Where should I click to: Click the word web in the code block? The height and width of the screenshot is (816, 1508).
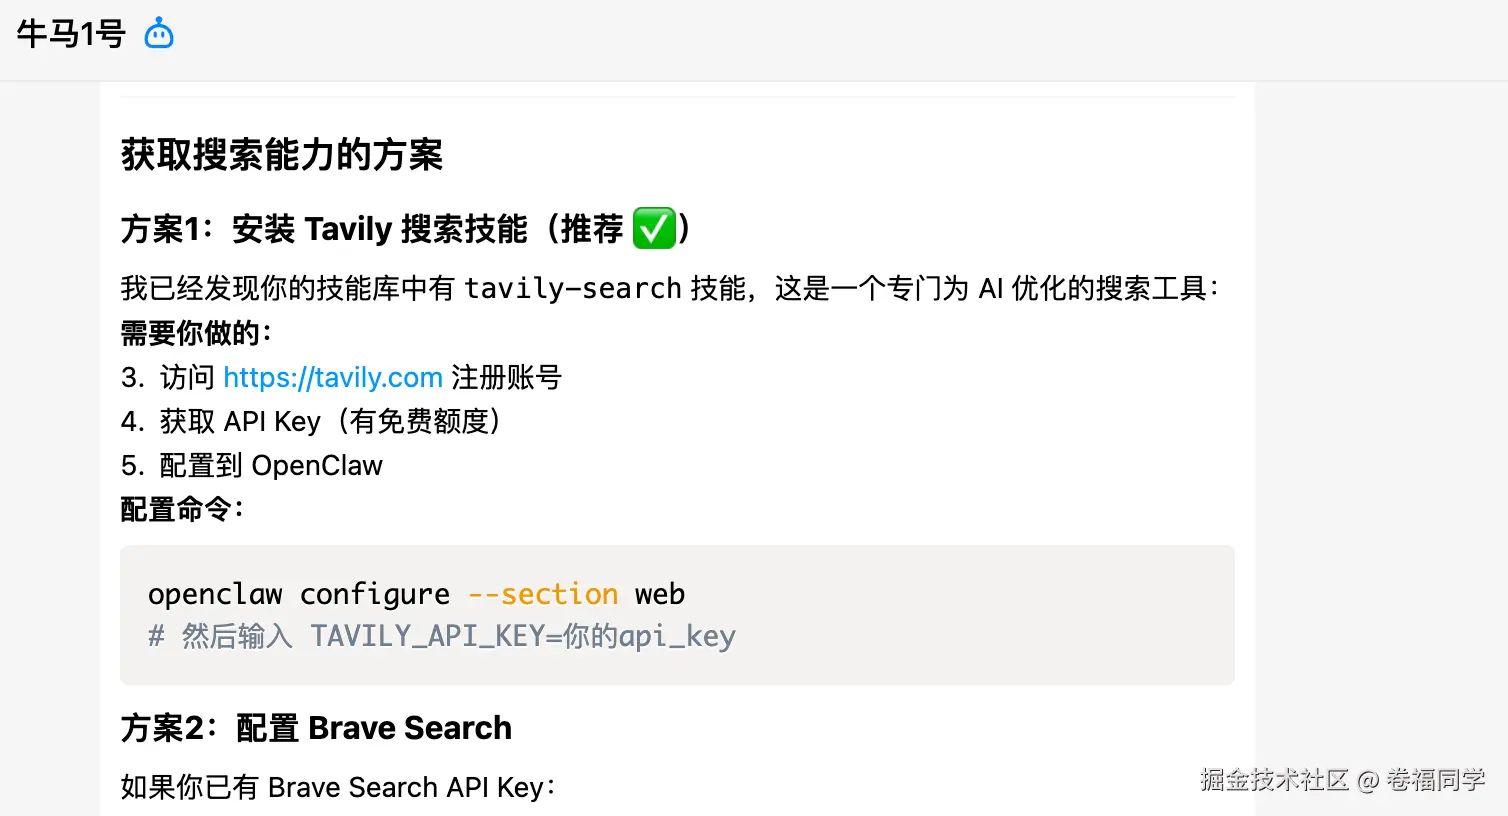pyautogui.click(x=660, y=594)
